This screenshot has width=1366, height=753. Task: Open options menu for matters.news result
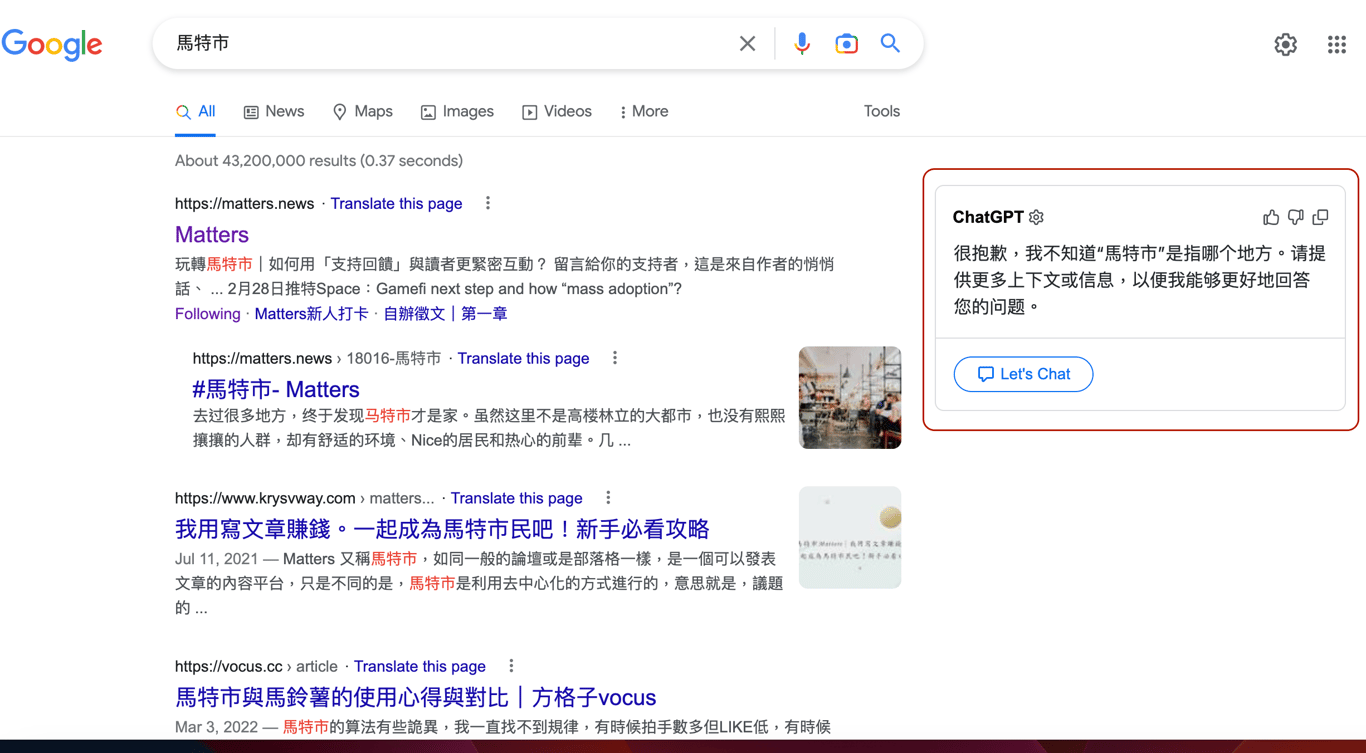pyautogui.click(x=488, y=203)
